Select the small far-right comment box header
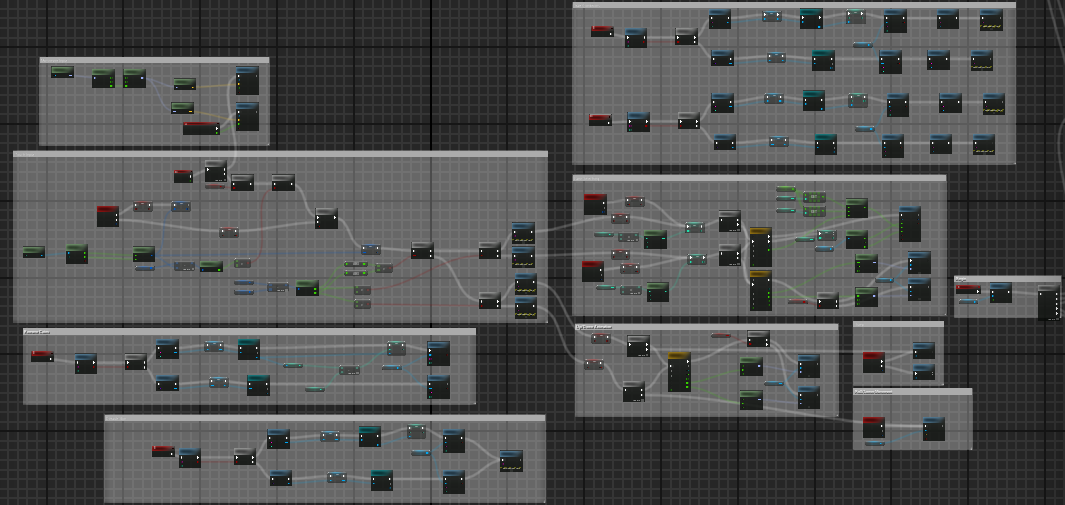The width and height of the screenshot is (1065, 505). pos(1007,280)
